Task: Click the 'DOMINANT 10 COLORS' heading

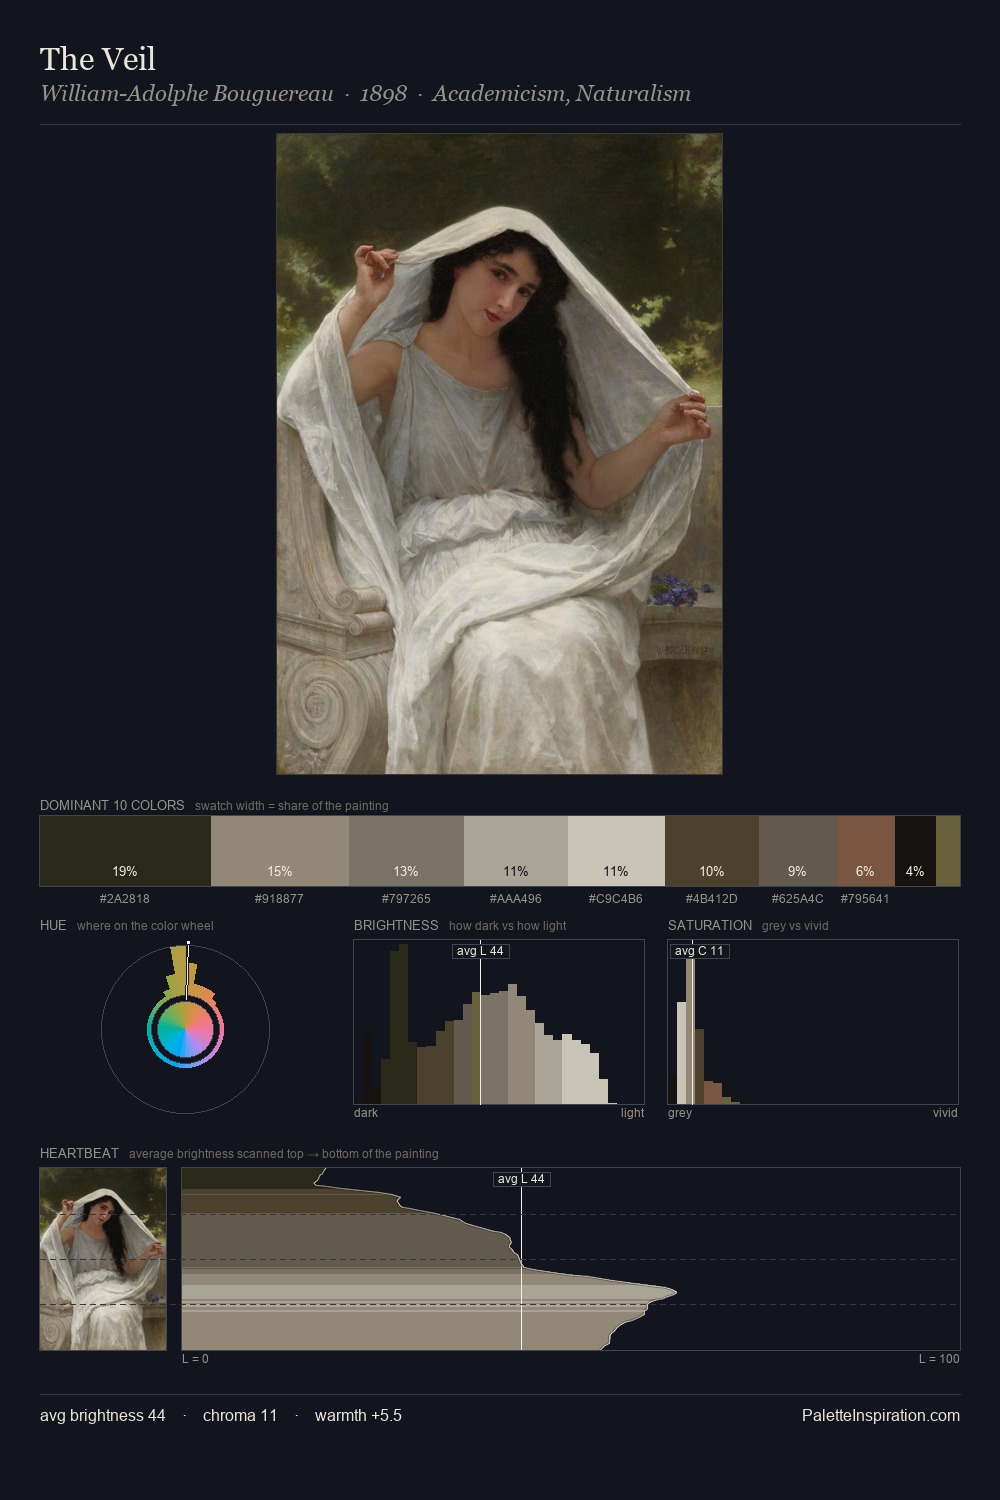Action: coord(112,805)
